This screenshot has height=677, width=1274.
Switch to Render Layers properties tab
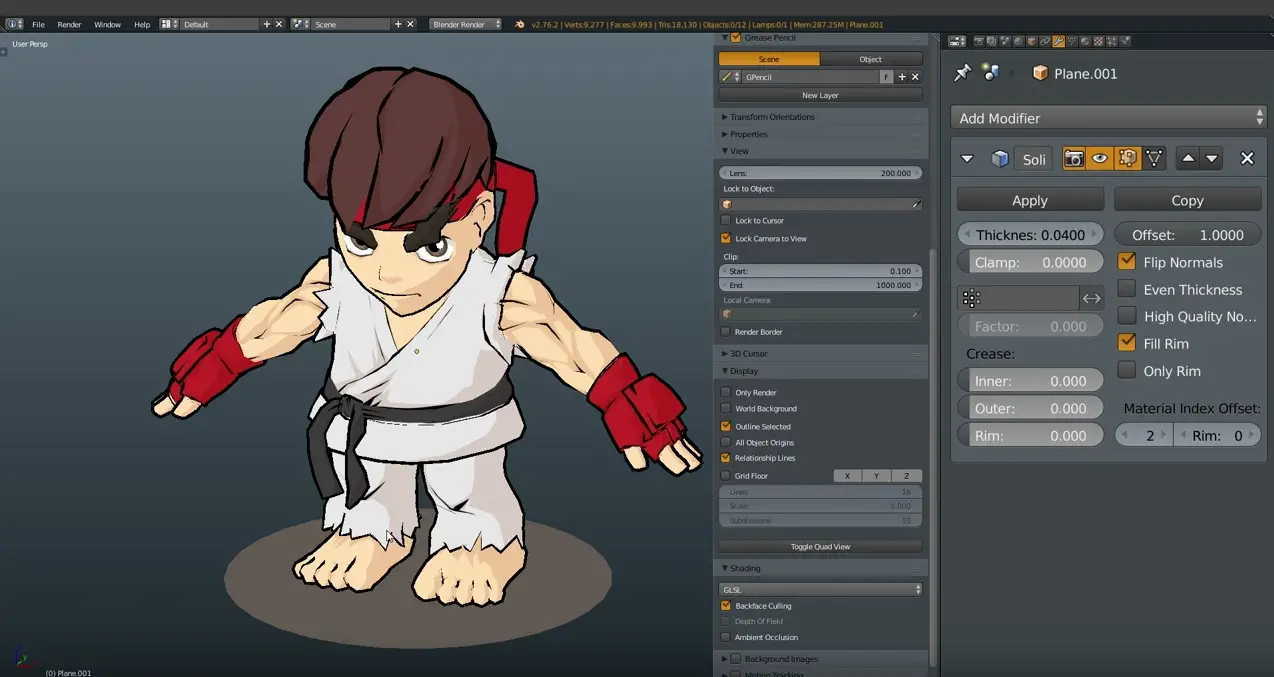coord(992,41)
